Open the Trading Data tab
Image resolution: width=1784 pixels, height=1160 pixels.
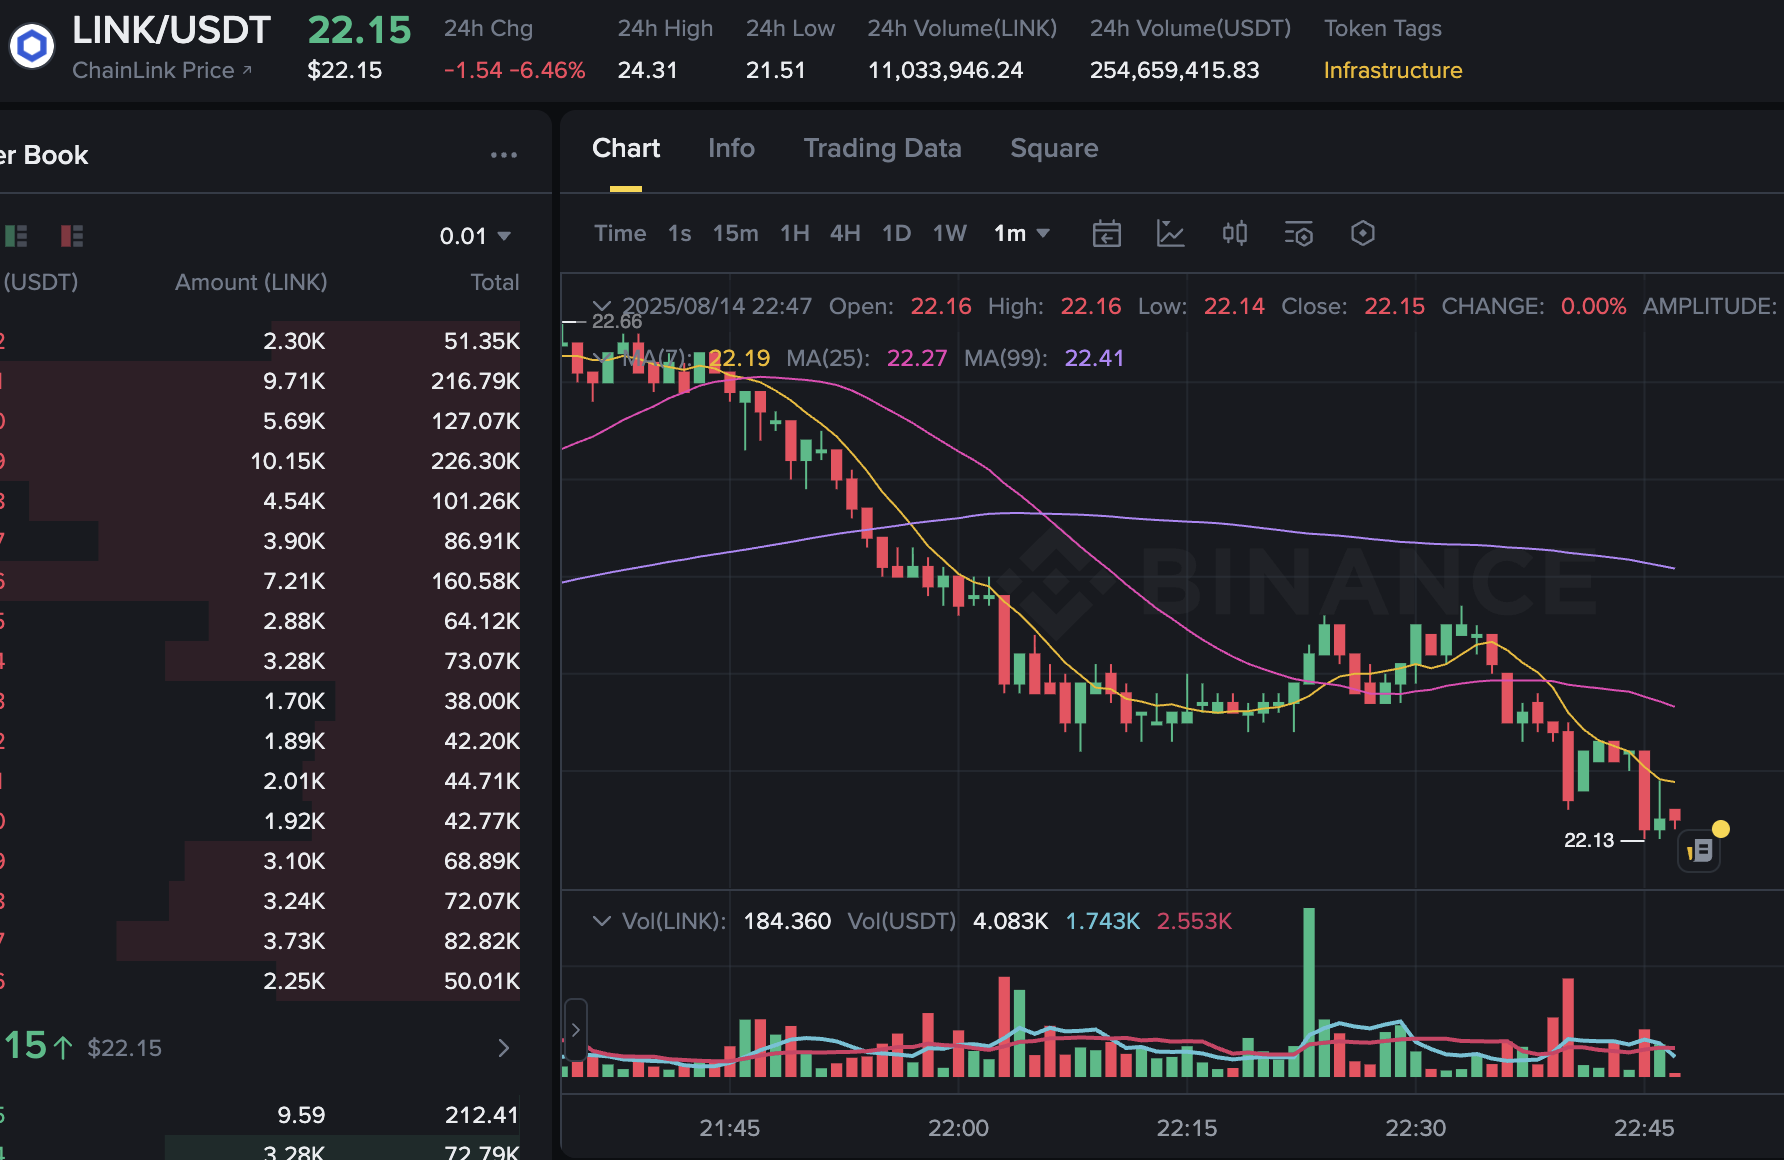(x=882, y=149)
